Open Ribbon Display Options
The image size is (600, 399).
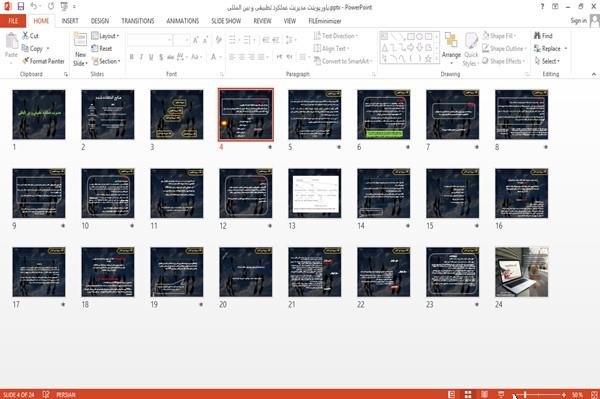tap(555, 7)
